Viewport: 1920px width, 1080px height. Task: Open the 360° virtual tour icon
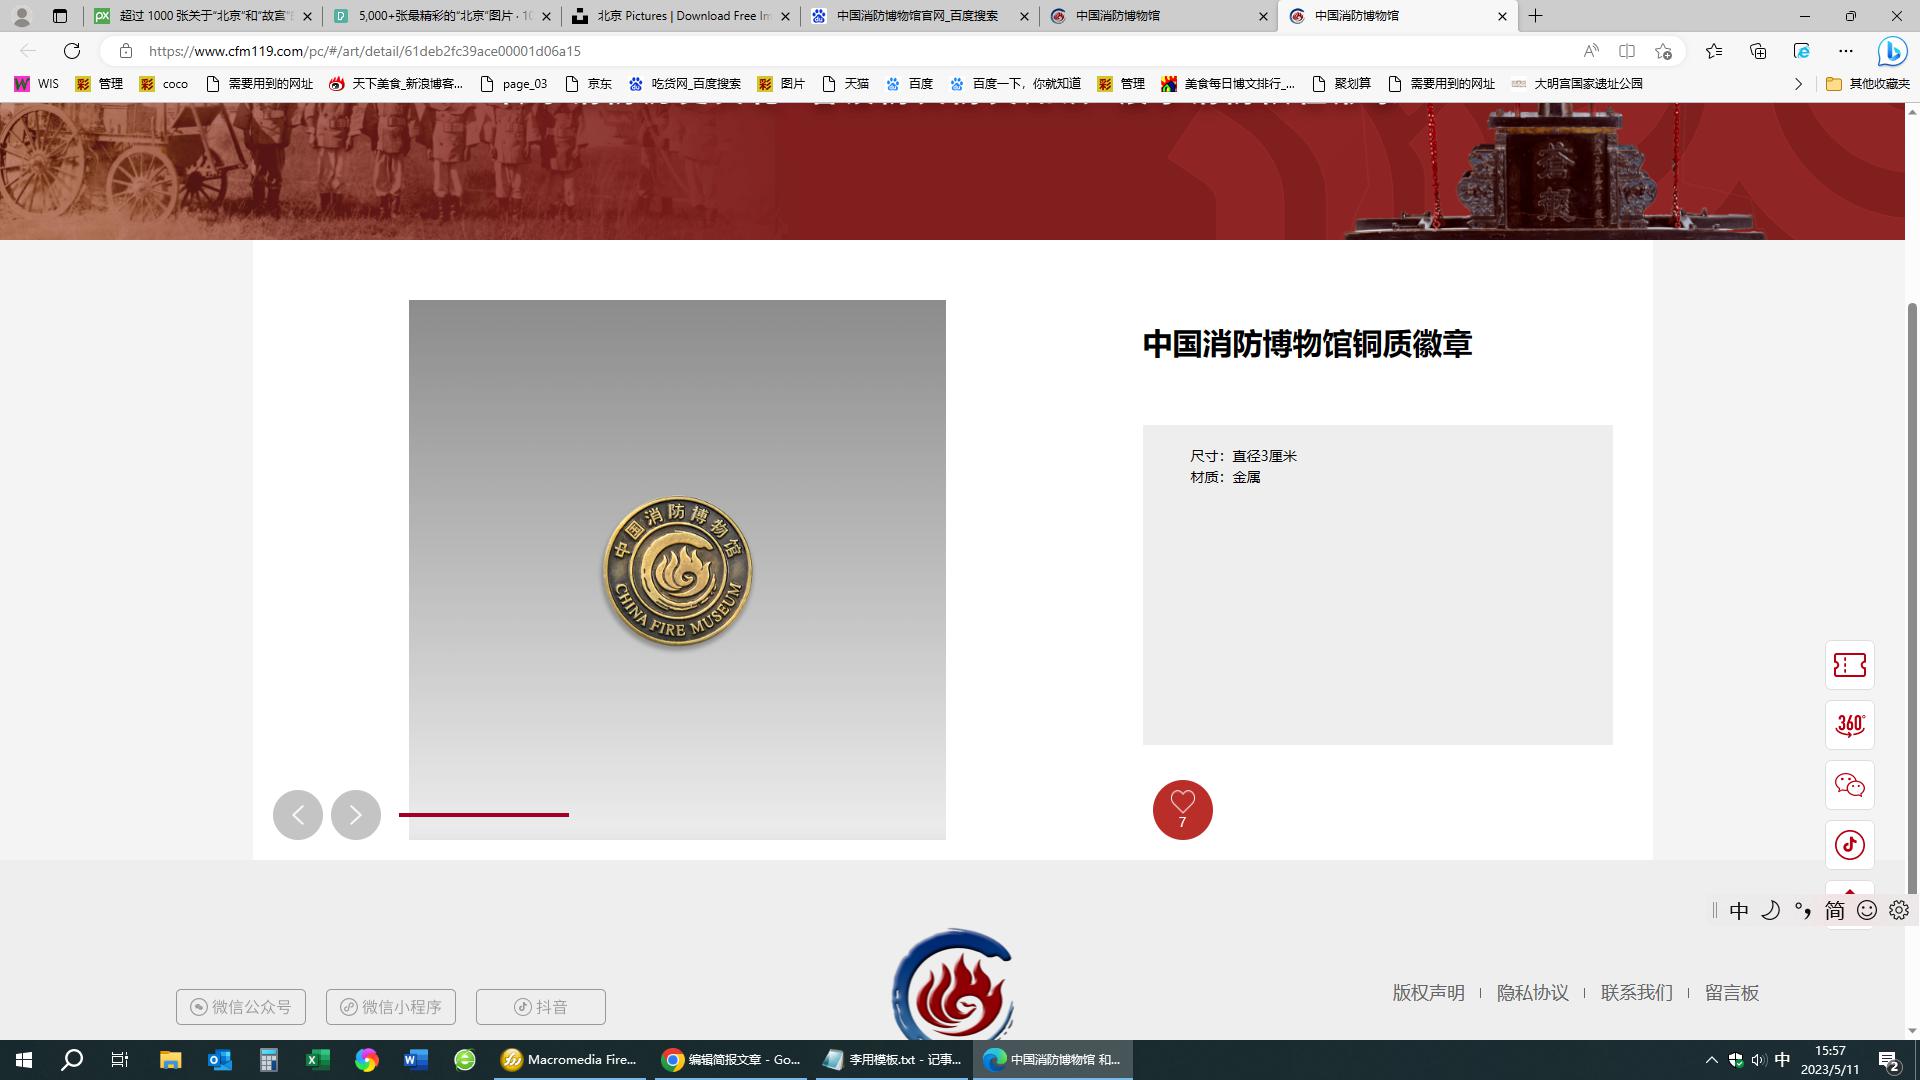pos(1849,725)
